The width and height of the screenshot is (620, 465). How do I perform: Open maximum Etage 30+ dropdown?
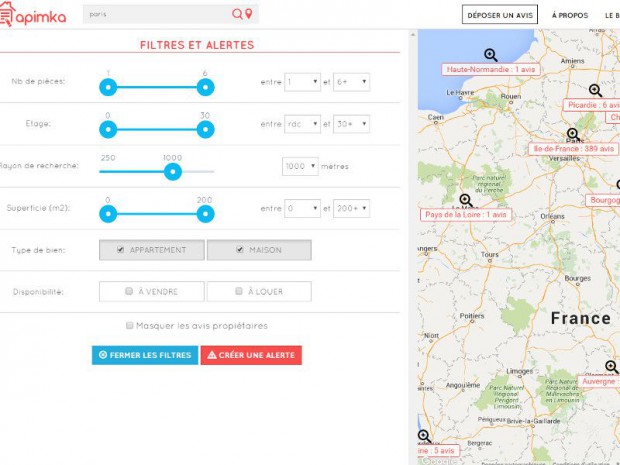pyautogui.click(x=352, y=124)
